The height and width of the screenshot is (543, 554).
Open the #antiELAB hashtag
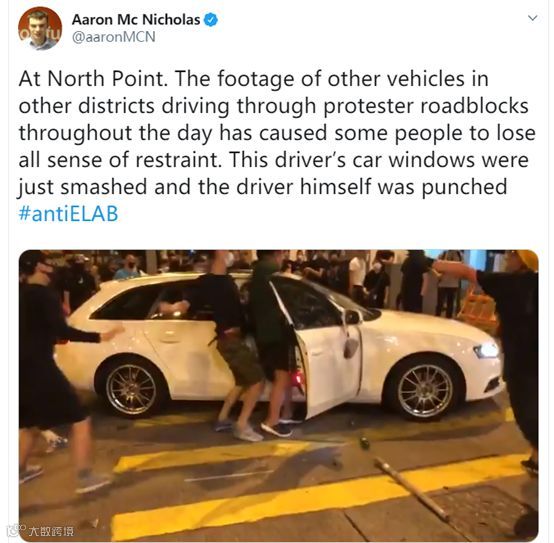click(x=68, y=214)
